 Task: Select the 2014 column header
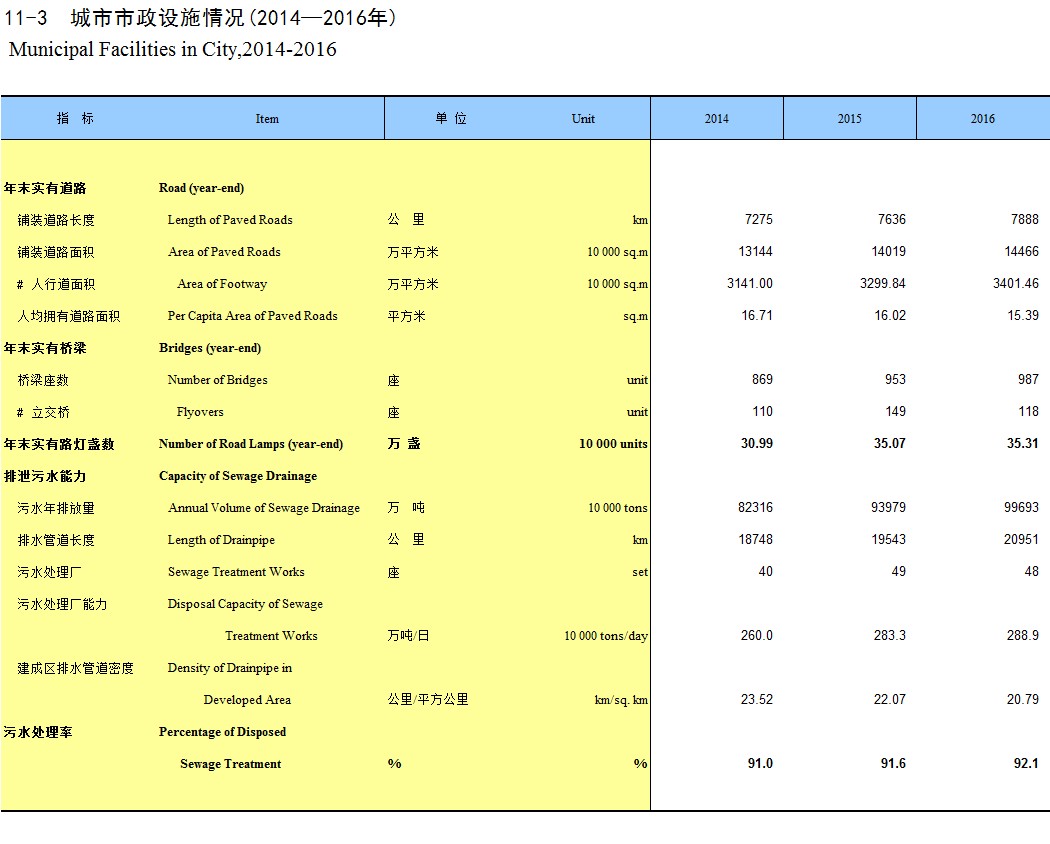pos(717,119)
